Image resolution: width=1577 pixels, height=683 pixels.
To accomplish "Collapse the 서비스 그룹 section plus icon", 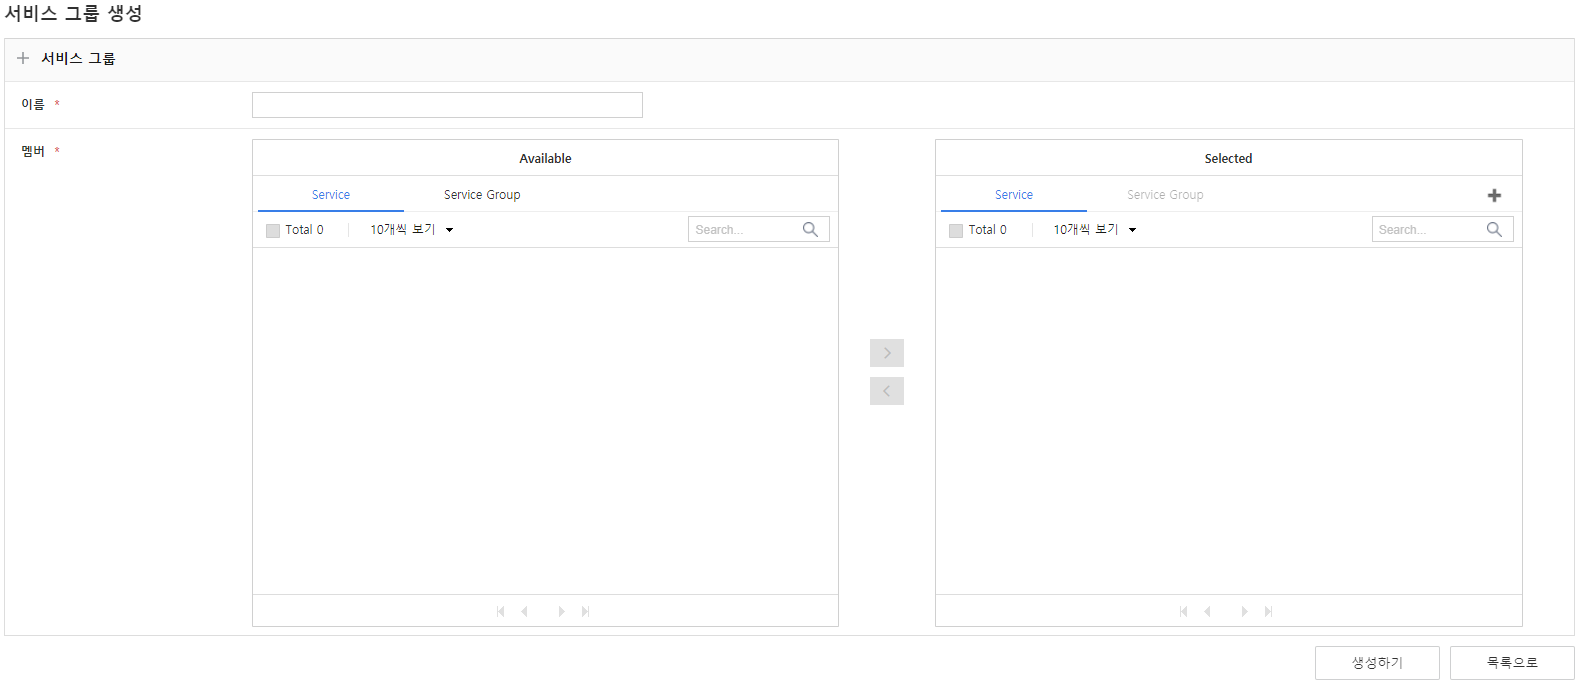I will 23,58.
